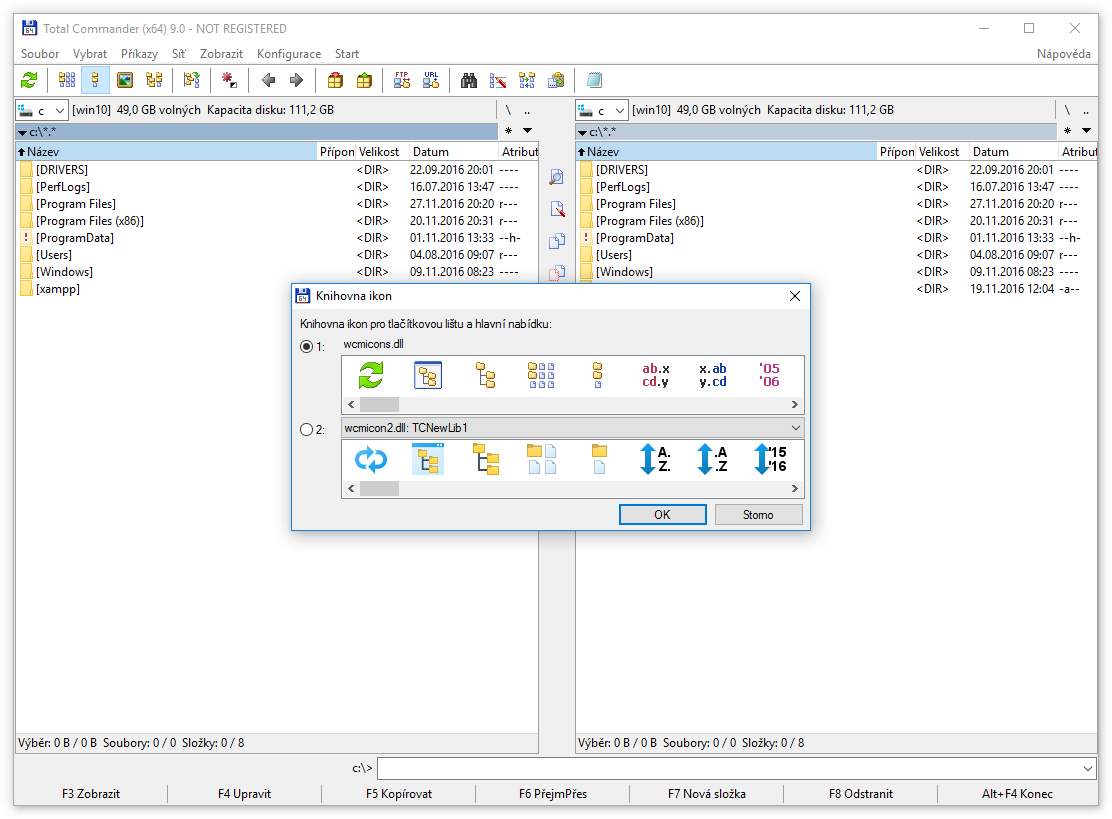Click right scroll arrow of wcmicons.dll list
The image size is (1112, 819).
click(794, 405)
